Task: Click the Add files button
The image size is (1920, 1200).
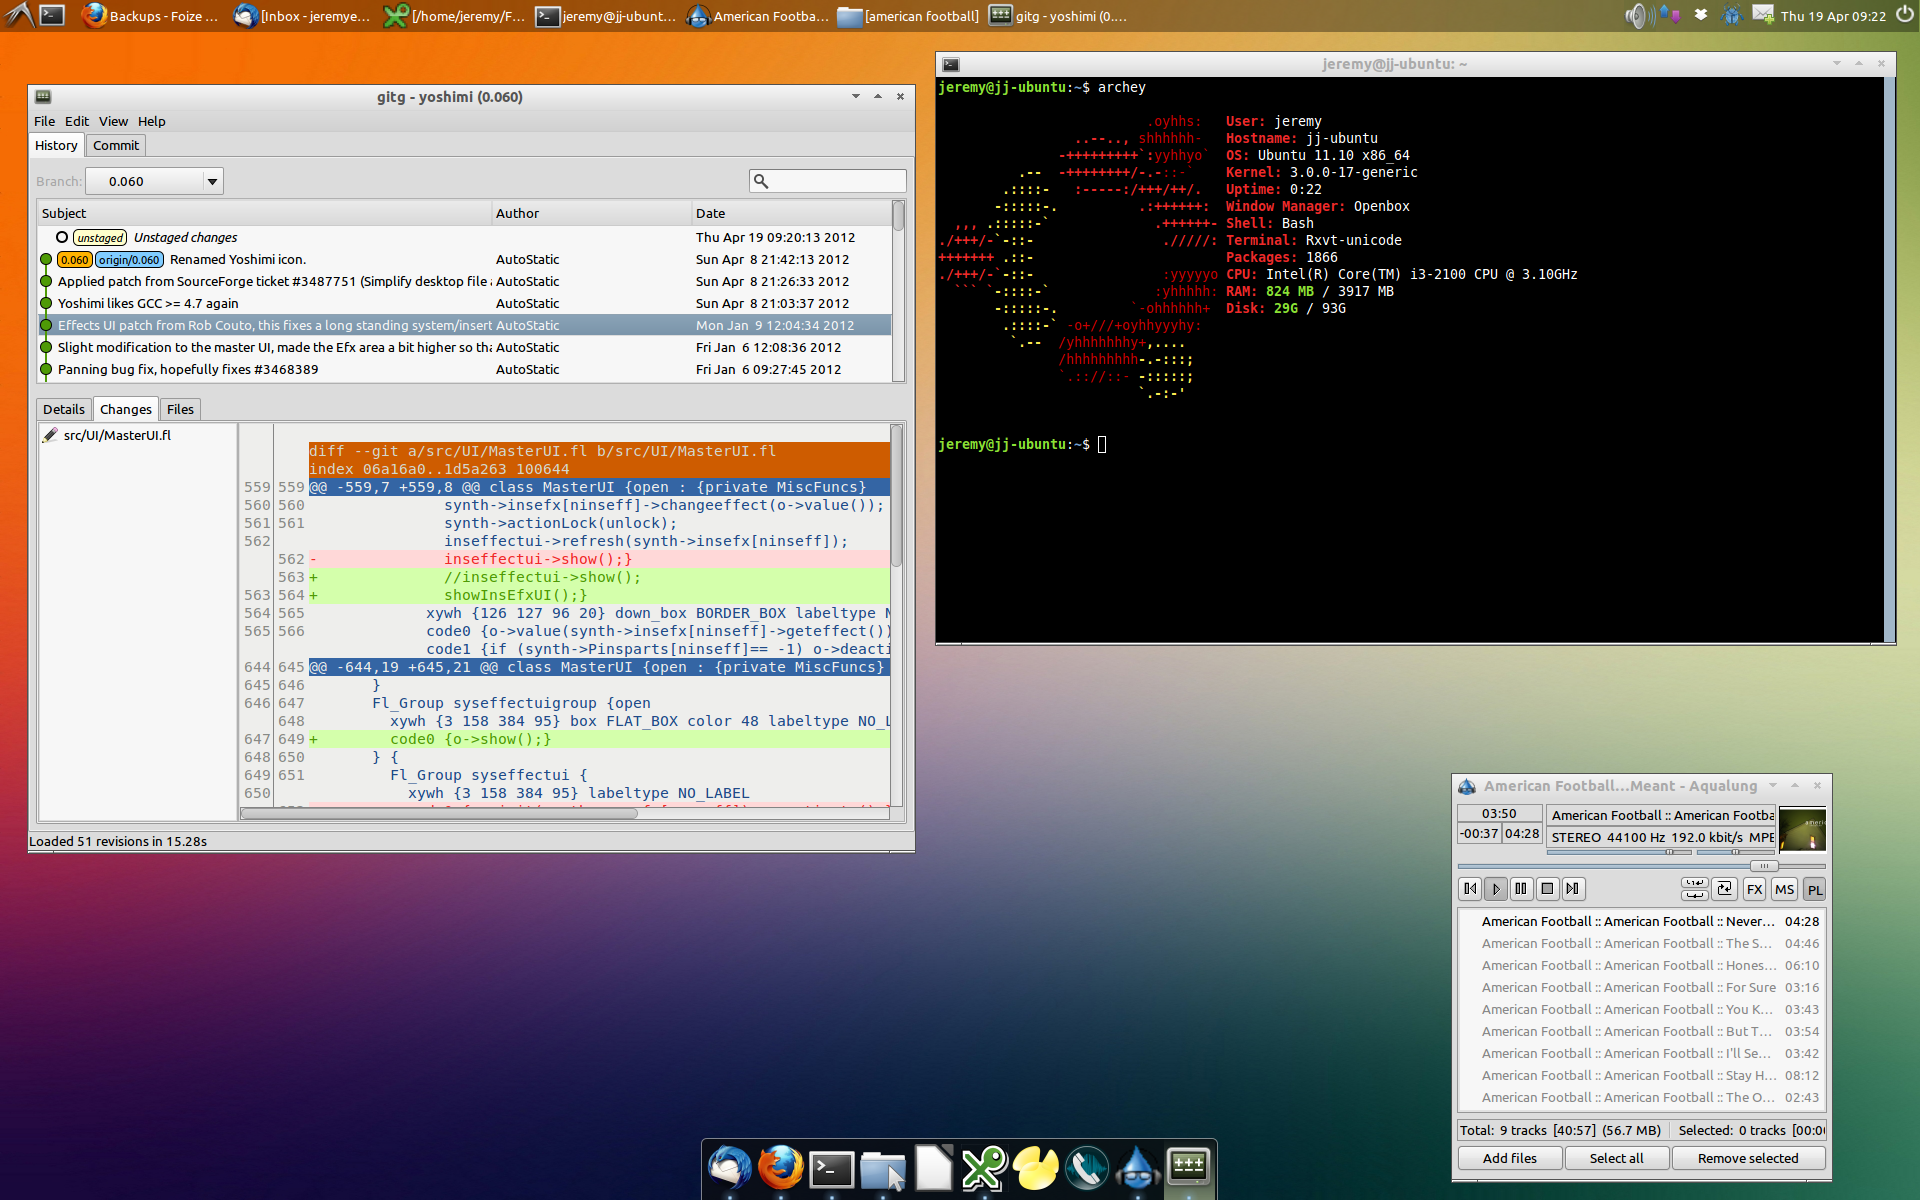Action: tap(1509, 1158)
